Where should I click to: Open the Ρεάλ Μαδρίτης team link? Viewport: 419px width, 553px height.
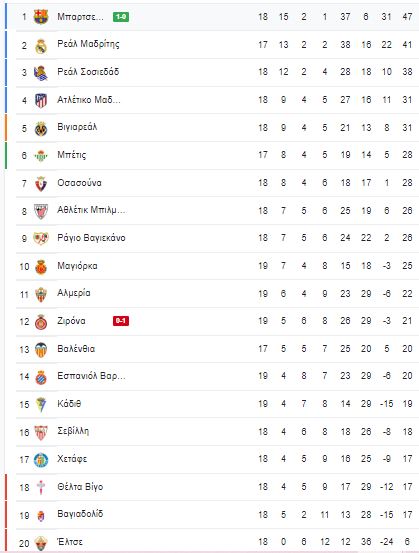[88, 44]
